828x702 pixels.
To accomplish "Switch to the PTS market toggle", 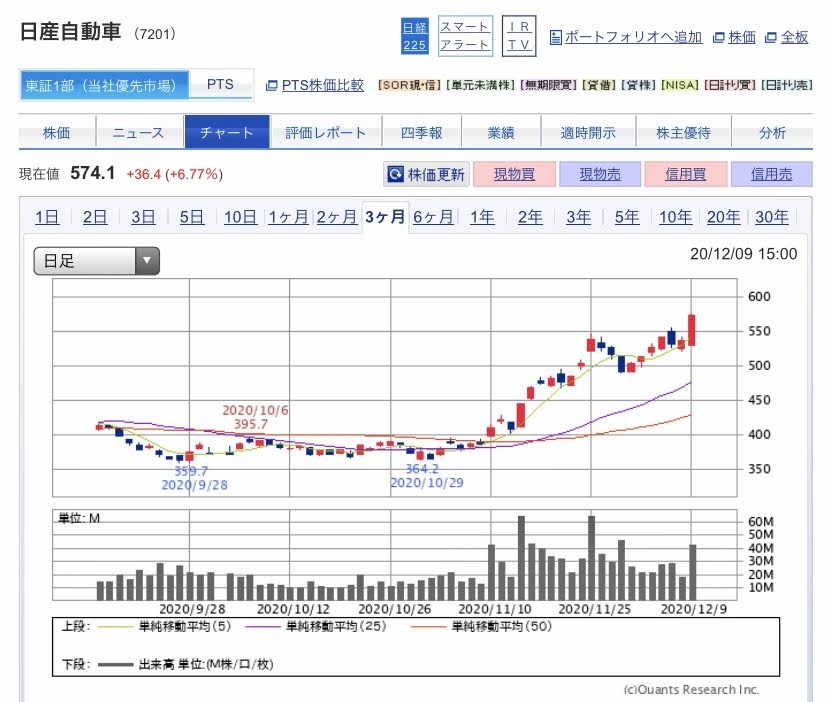I will 220,85.
